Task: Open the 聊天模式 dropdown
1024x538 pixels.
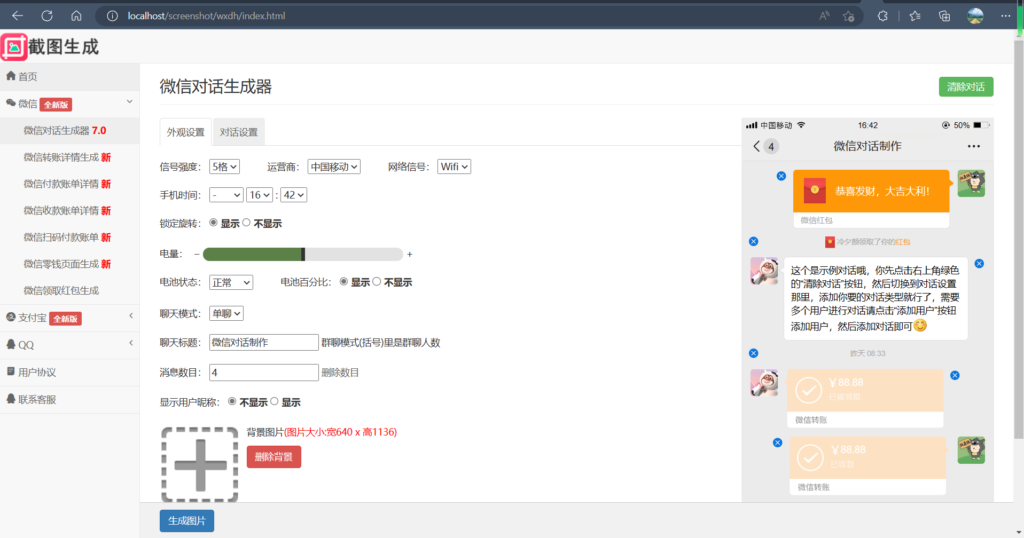Action: click(x=226, y=313)
